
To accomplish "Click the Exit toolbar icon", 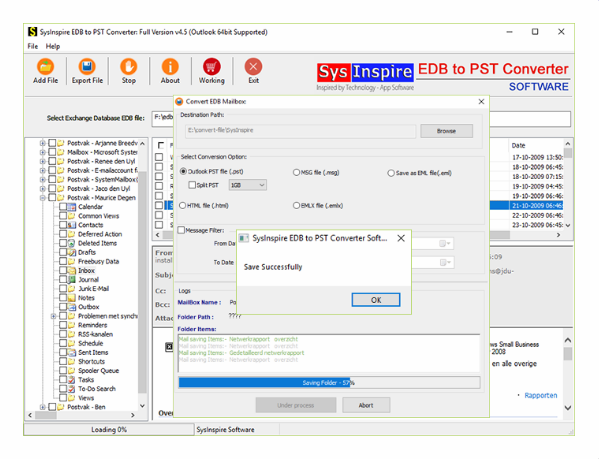I will tap(253, 66).
